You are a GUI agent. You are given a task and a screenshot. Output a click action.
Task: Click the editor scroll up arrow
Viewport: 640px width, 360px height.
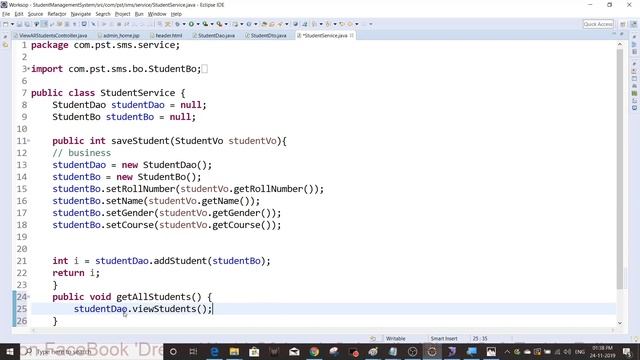pos(620,44)
